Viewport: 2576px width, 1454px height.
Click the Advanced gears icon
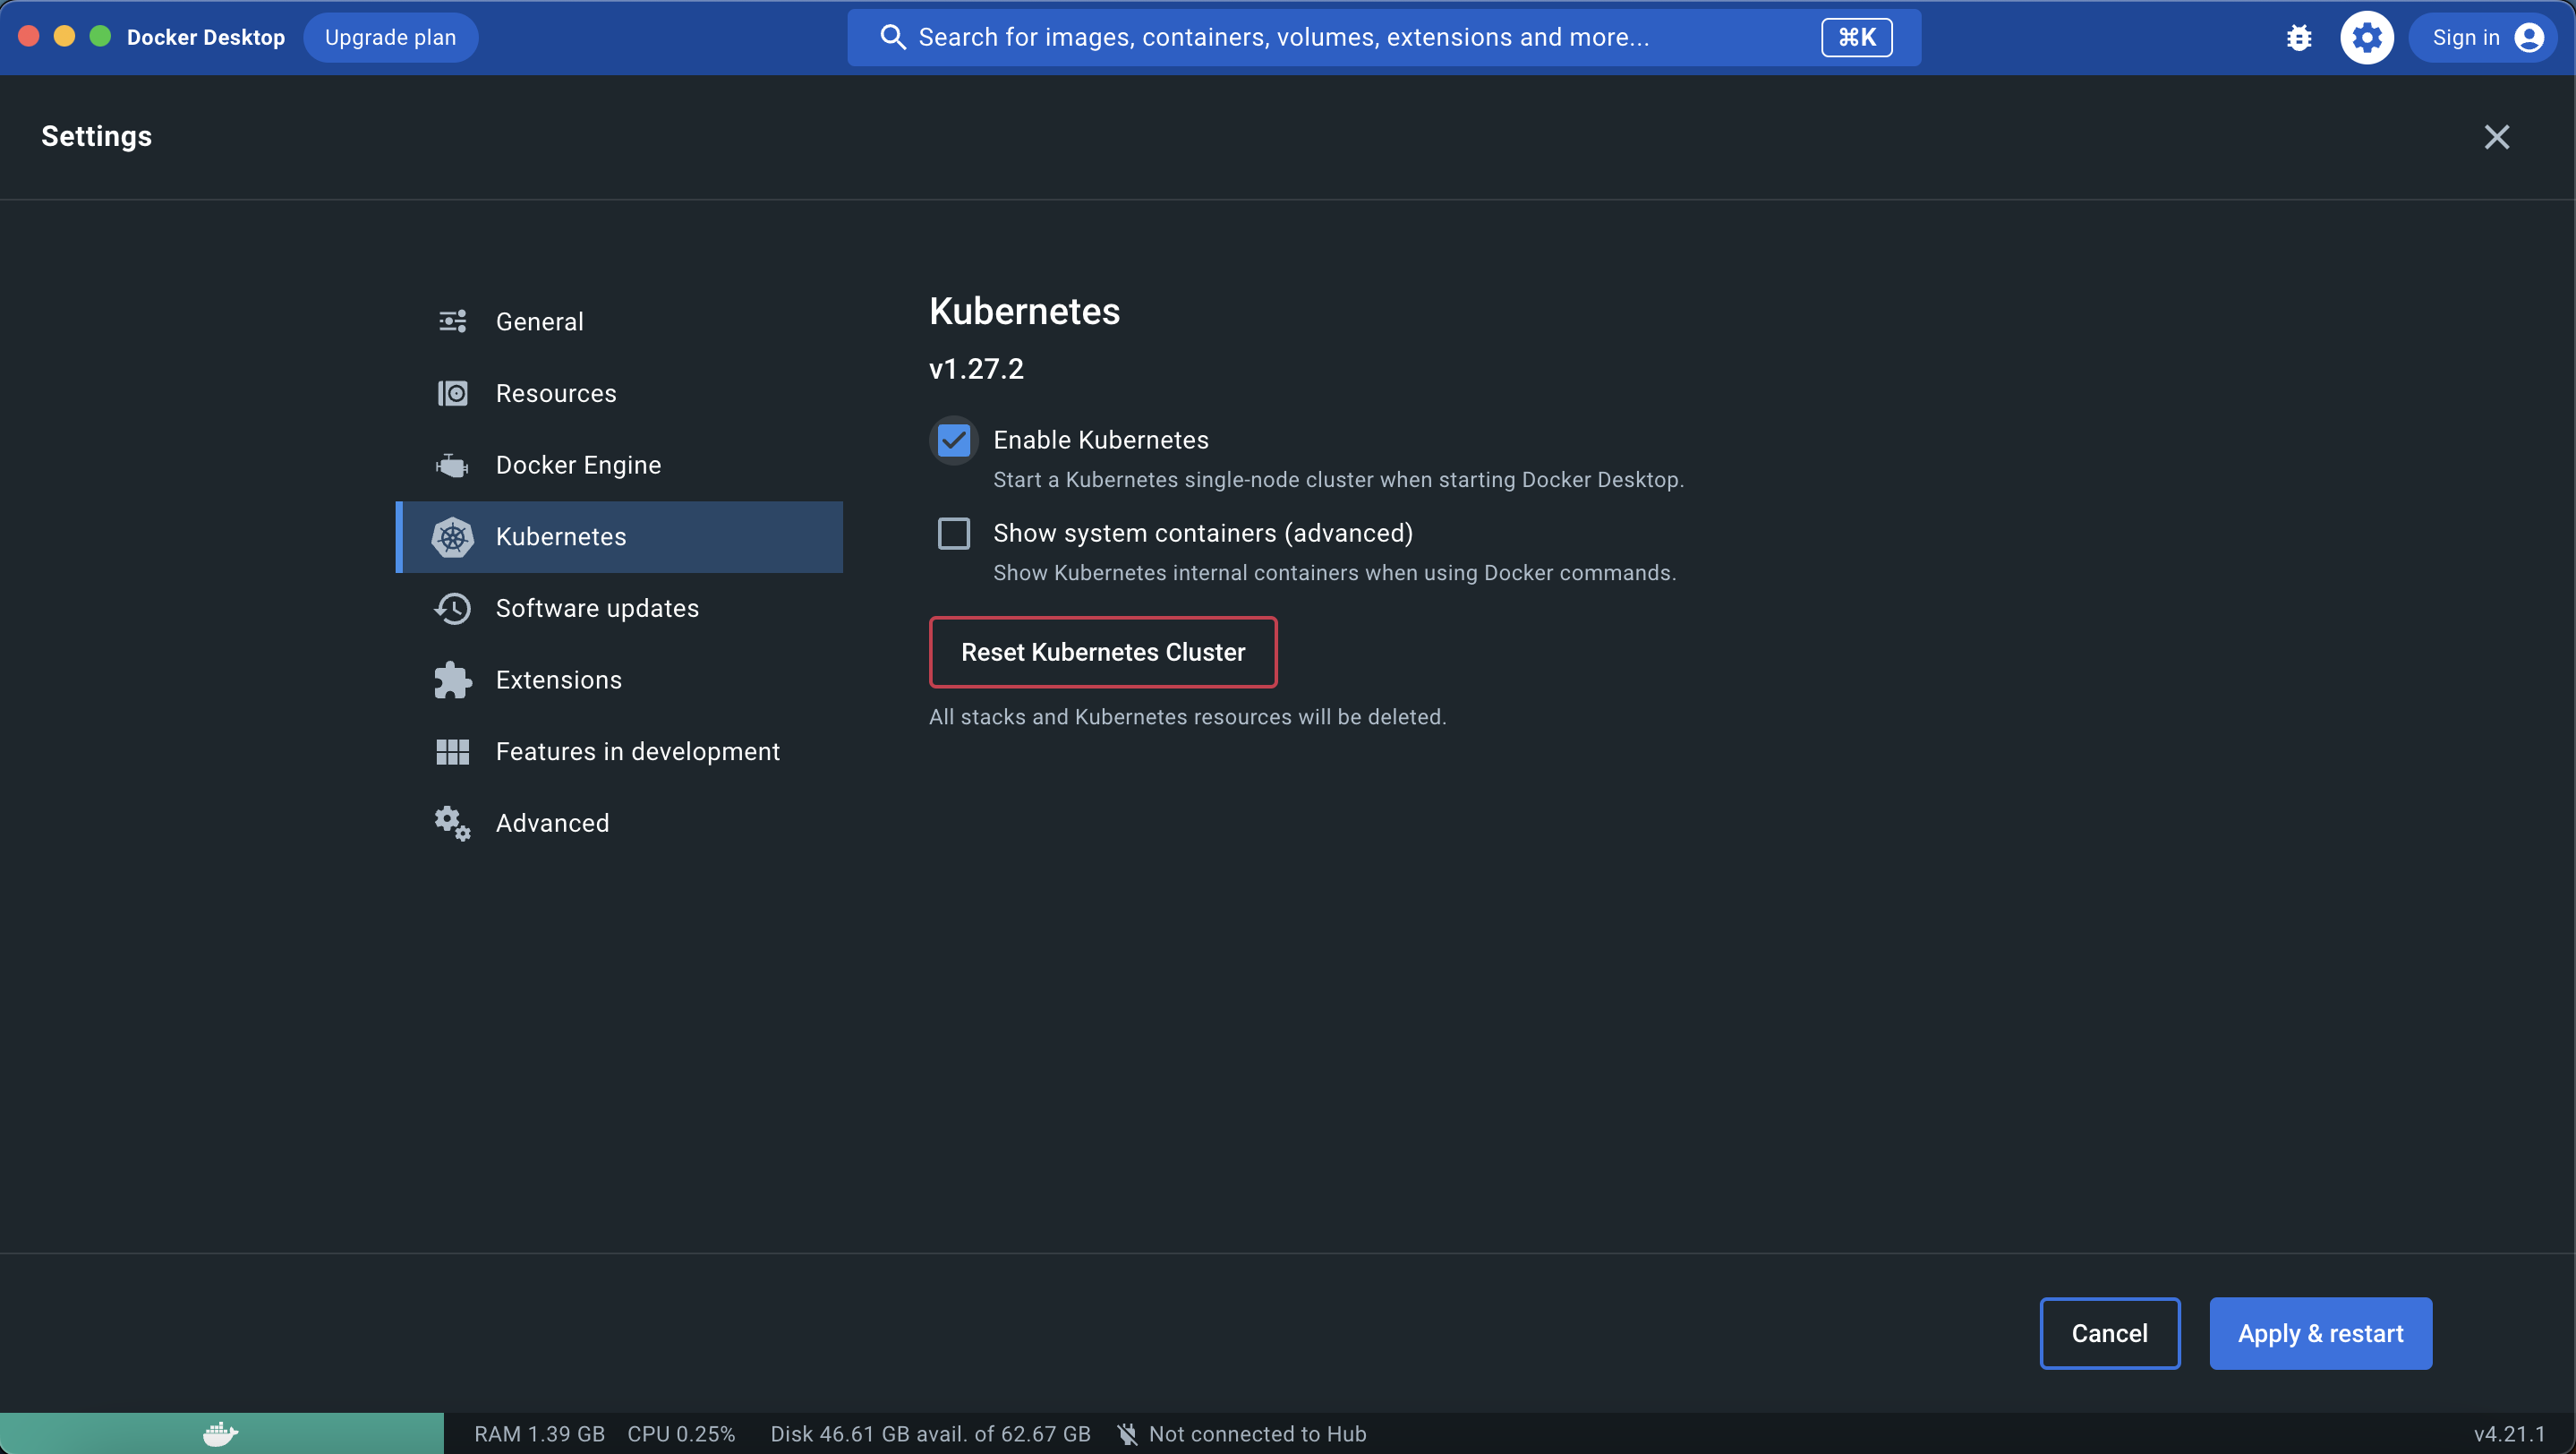(452, 823)
